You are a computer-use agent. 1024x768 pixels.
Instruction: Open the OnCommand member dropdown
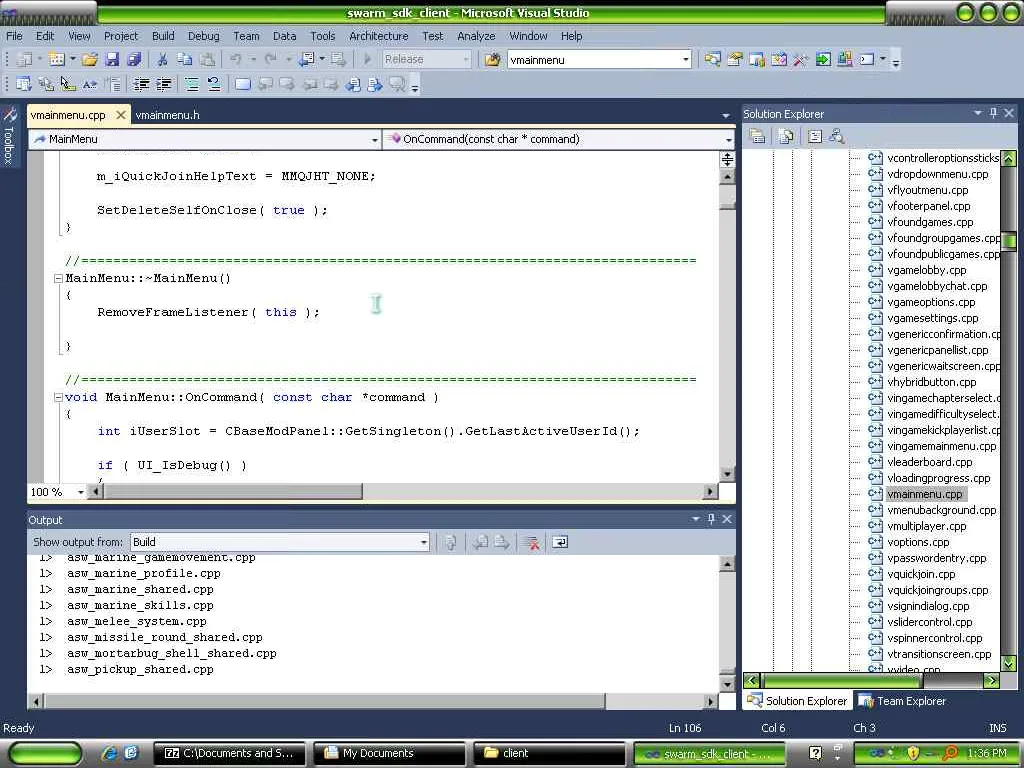coord(728,139)
